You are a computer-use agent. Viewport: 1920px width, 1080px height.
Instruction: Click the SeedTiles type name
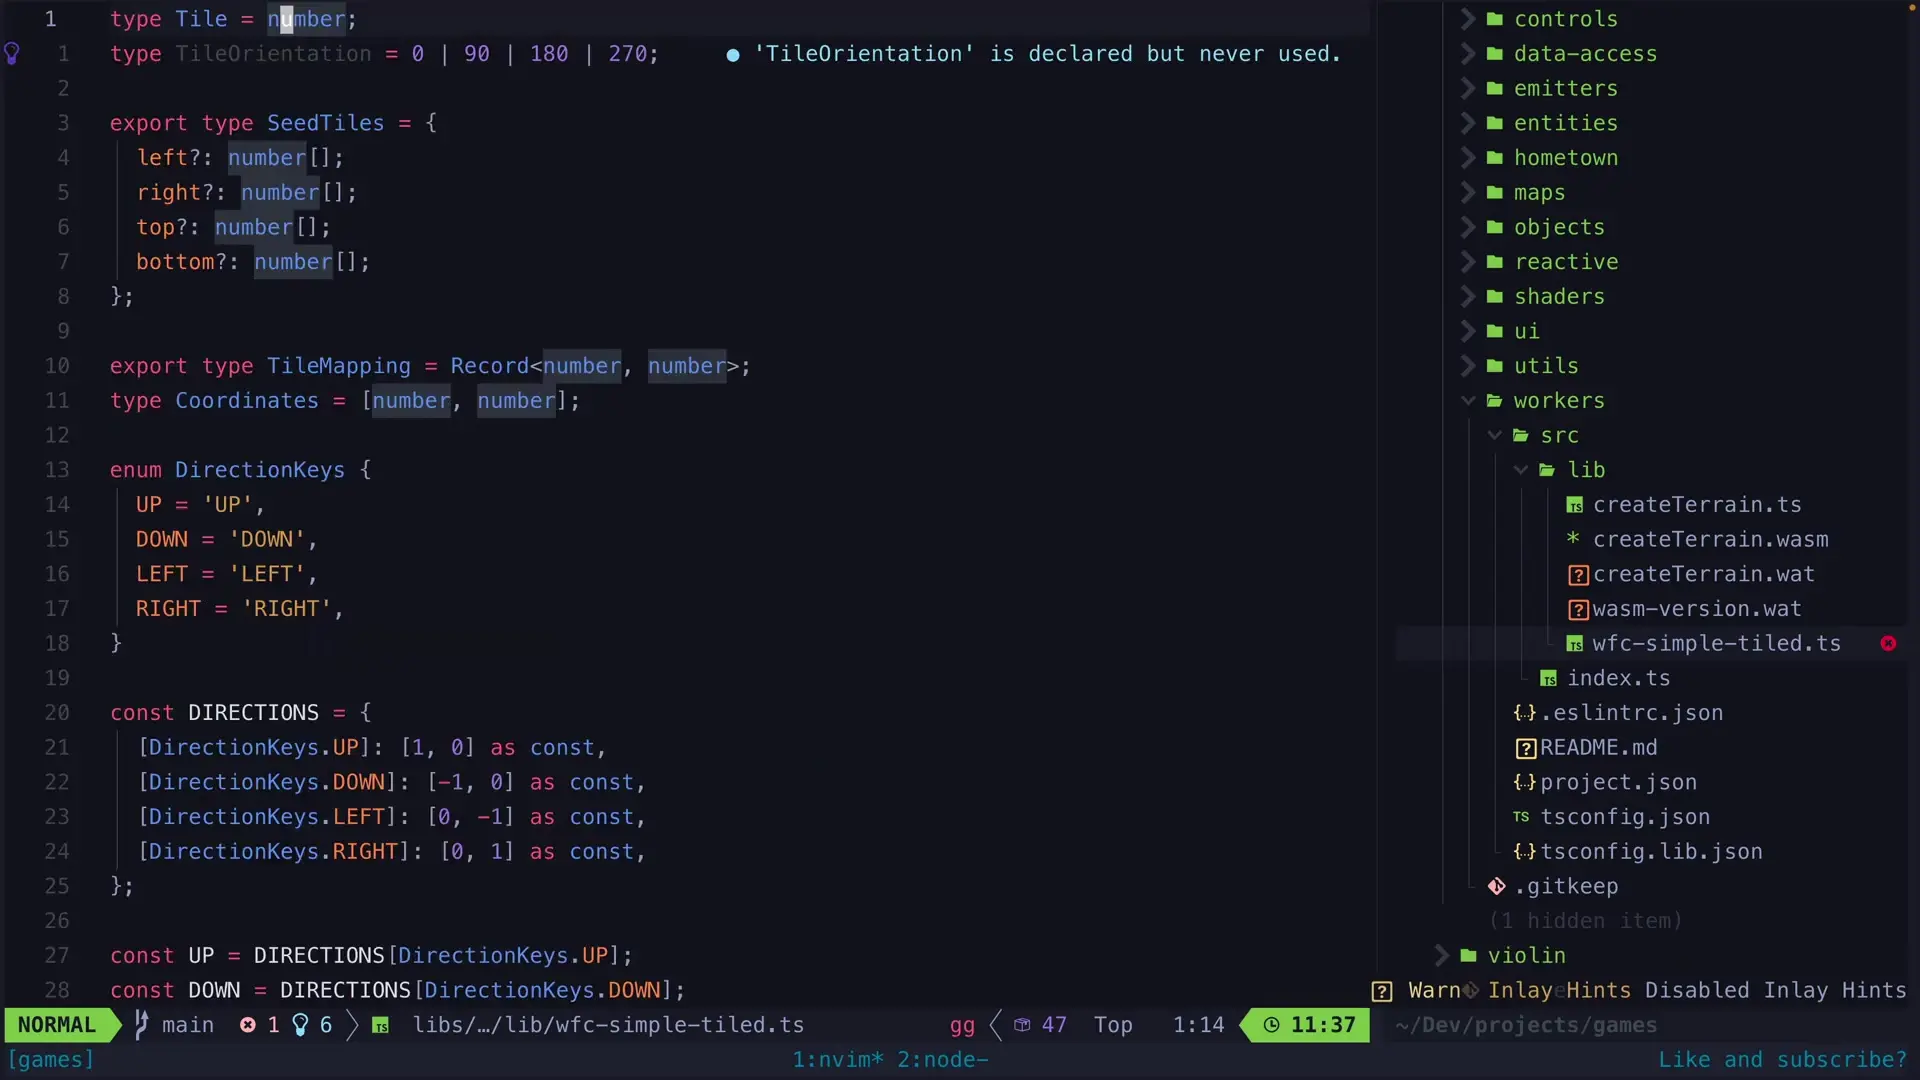coord(325,123)
